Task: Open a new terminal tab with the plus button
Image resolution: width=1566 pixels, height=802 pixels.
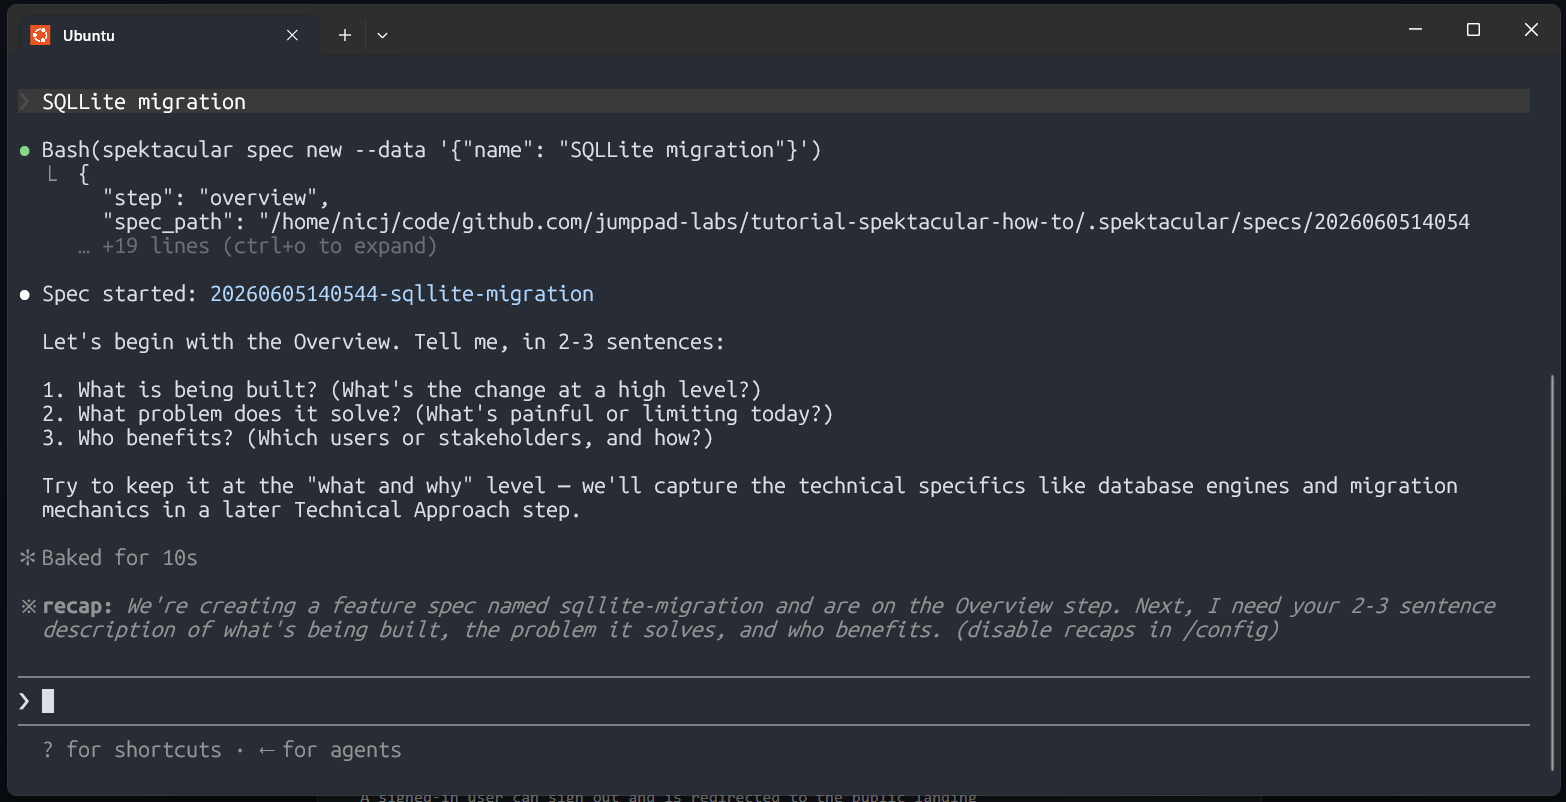Action: tap(345, 35)
